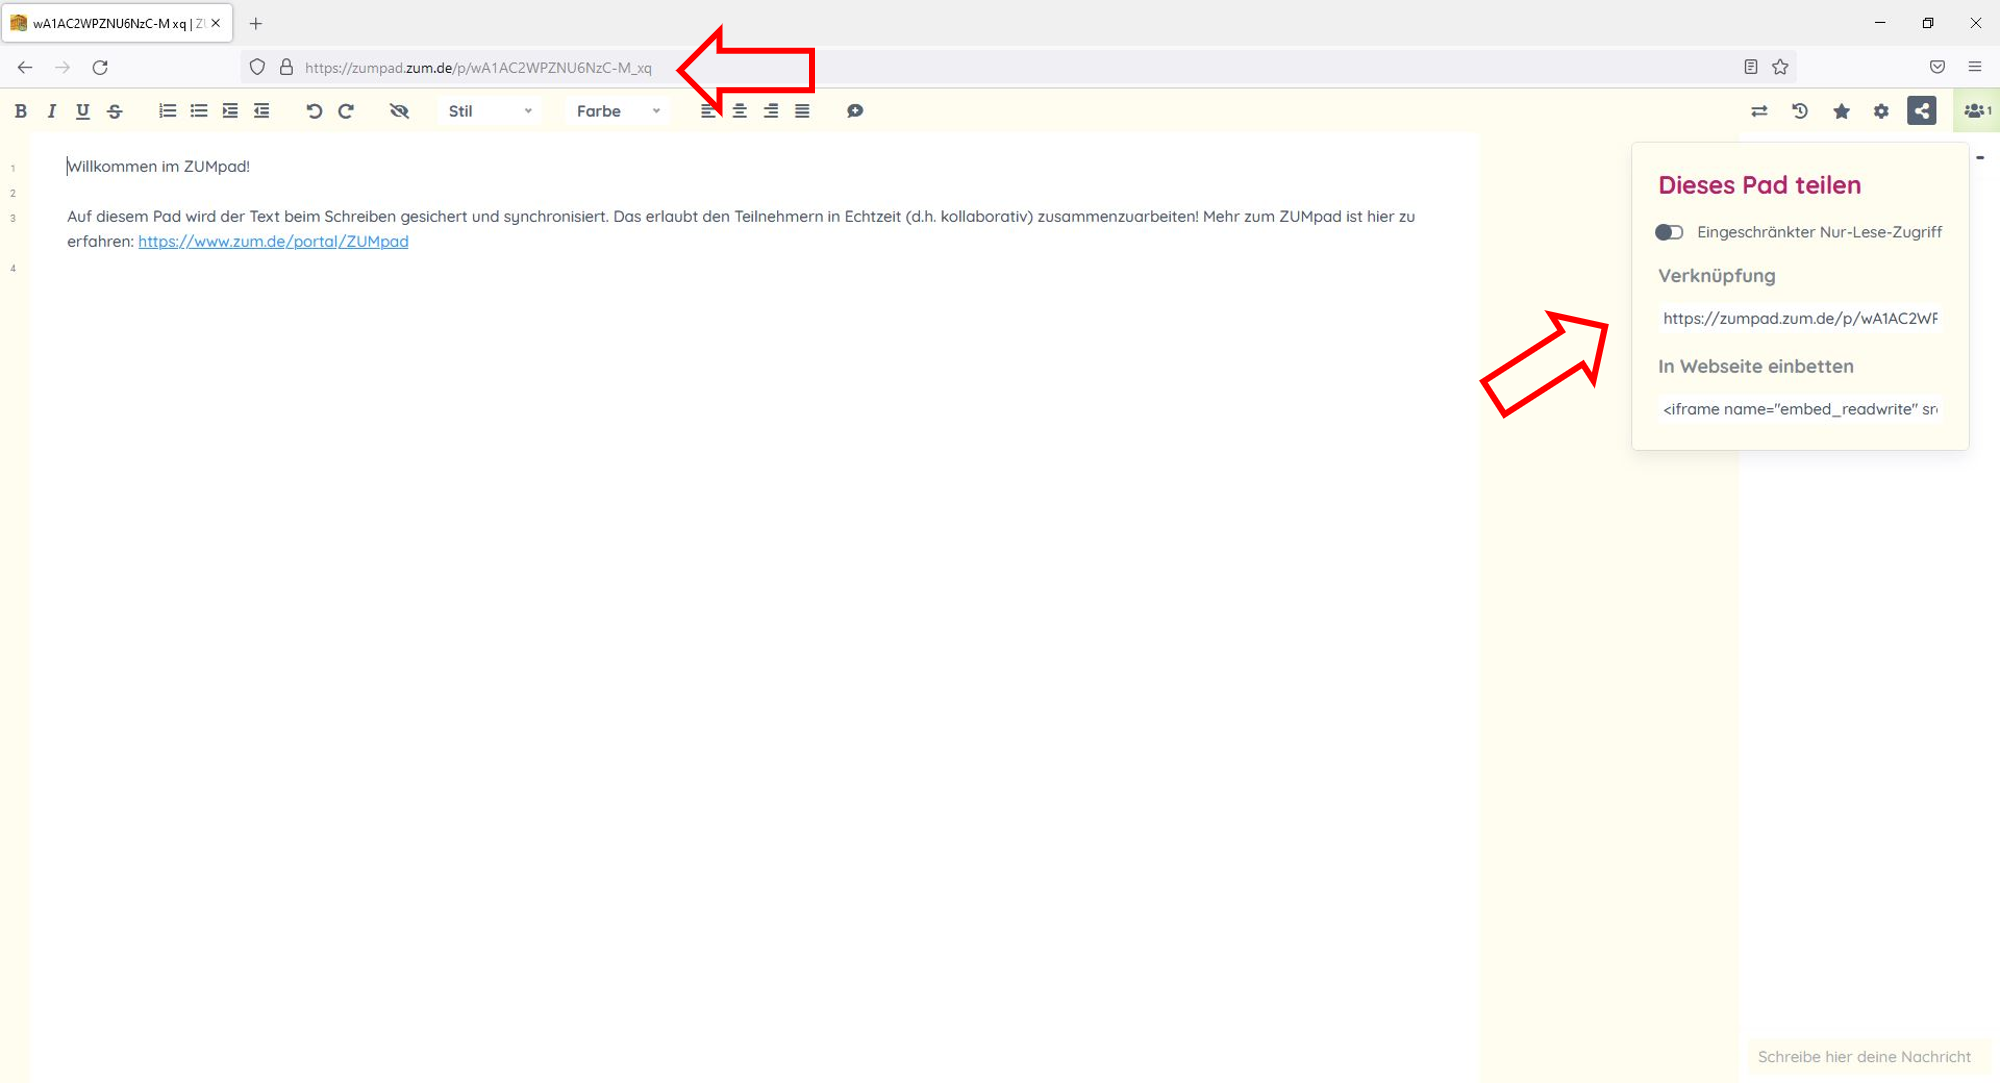This screenshot has width=2000, height=1083.
Task: Add a comment with speech bubble icon
Action: click(855, 111)
